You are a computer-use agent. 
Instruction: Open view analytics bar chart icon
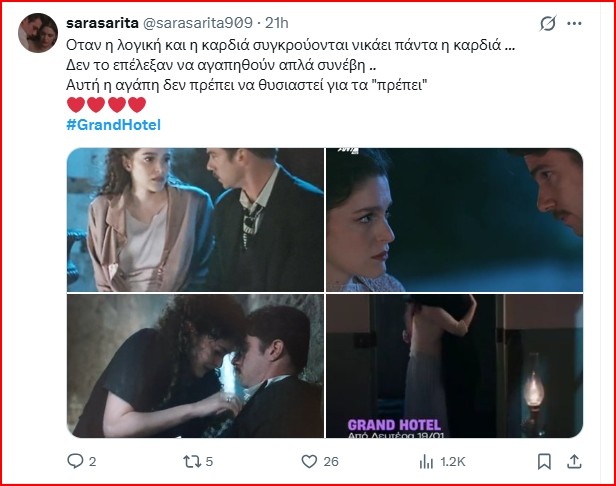pyautogui.click(x=426, y=462)
